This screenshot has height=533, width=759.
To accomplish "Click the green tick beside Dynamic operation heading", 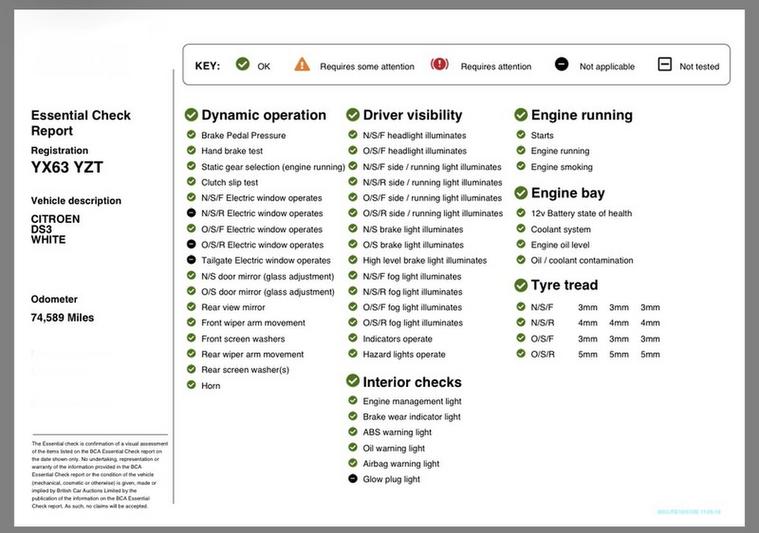I will [x=191, y=115].
